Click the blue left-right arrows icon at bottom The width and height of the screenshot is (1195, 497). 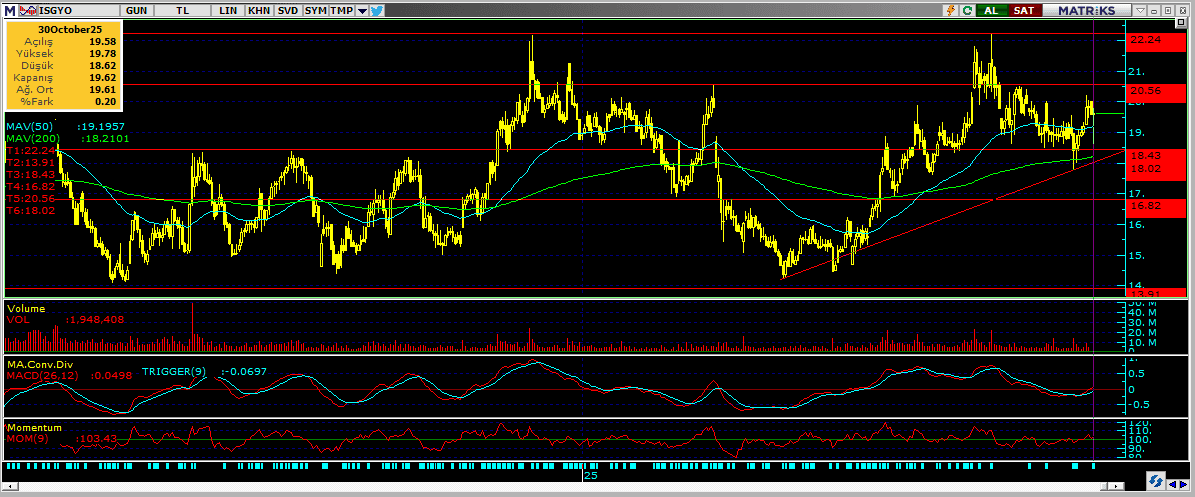pyautogui.click(x=1173, y=482)
